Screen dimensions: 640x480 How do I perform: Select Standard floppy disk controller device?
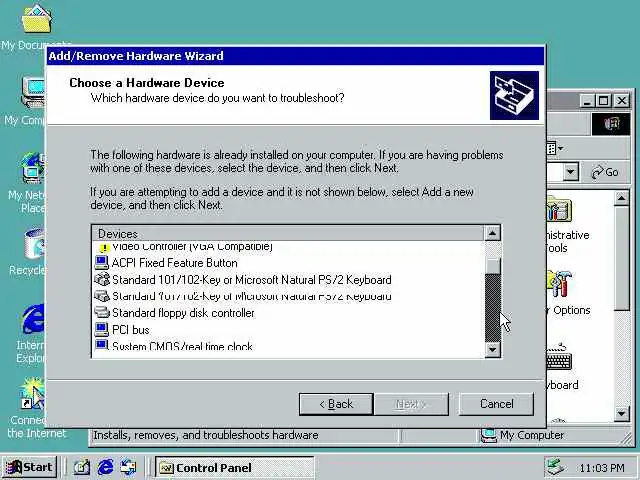click(183, 313)
